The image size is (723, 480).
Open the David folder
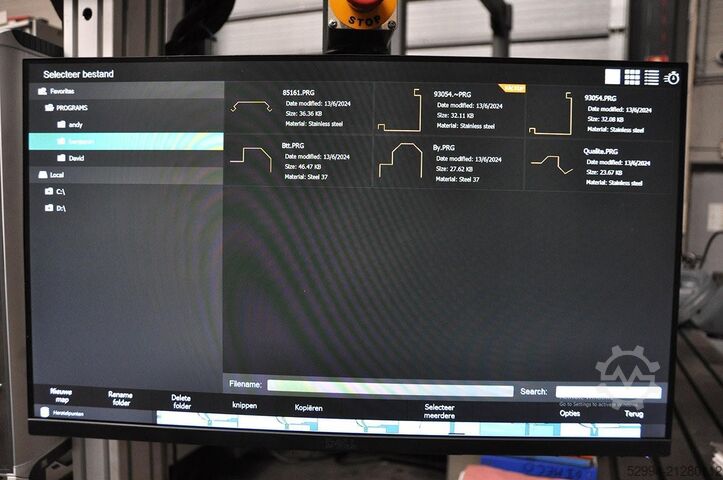[77, 158]
